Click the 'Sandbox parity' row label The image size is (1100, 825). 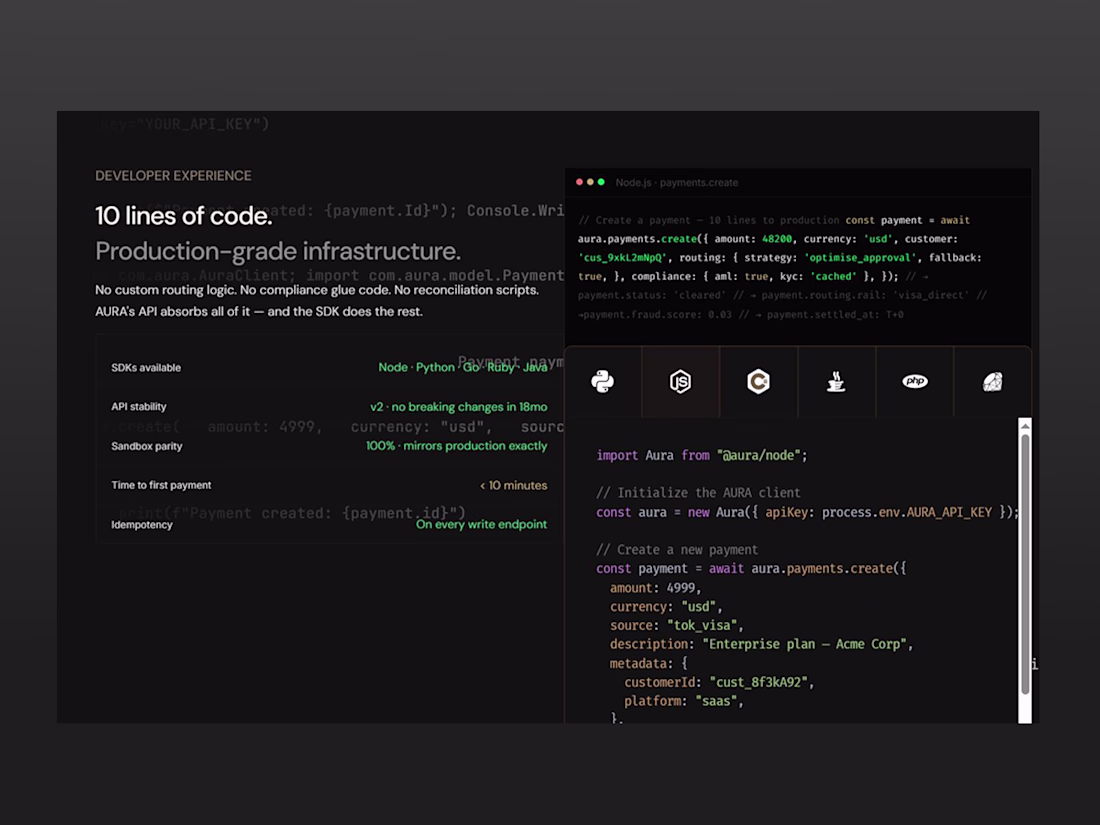point(147,446)
